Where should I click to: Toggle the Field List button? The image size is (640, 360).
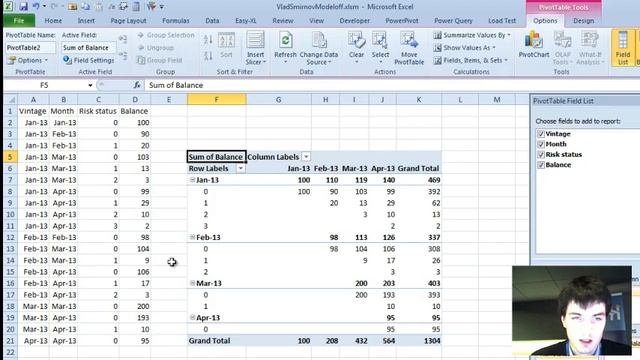pos(623,49)
